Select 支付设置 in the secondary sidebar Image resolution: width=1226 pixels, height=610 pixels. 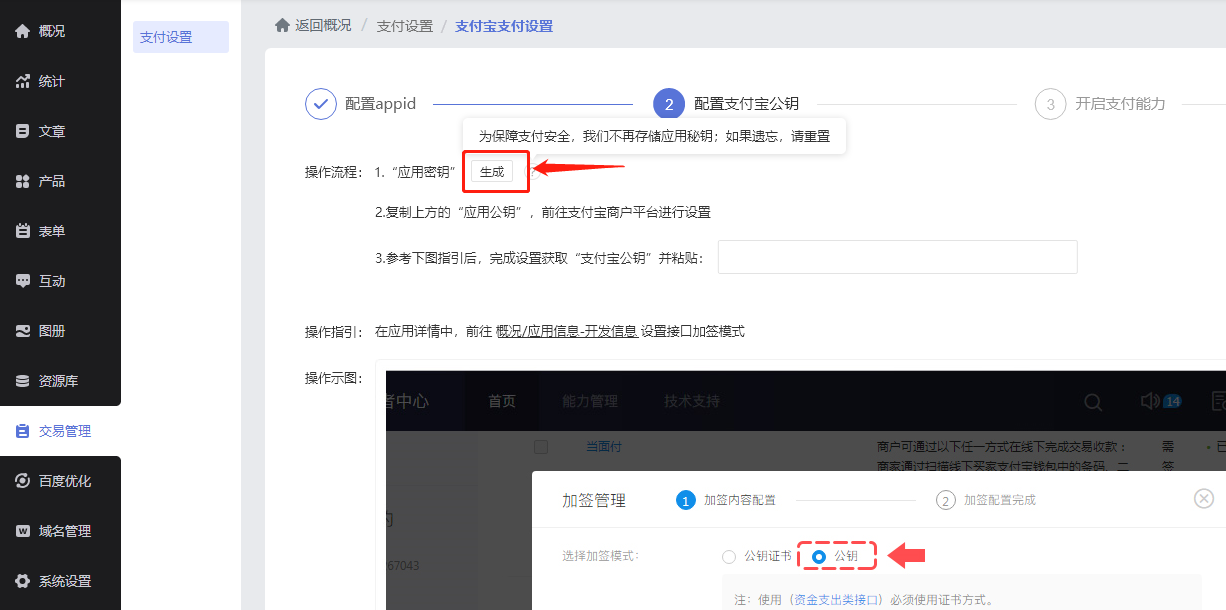tap(181, 37)
